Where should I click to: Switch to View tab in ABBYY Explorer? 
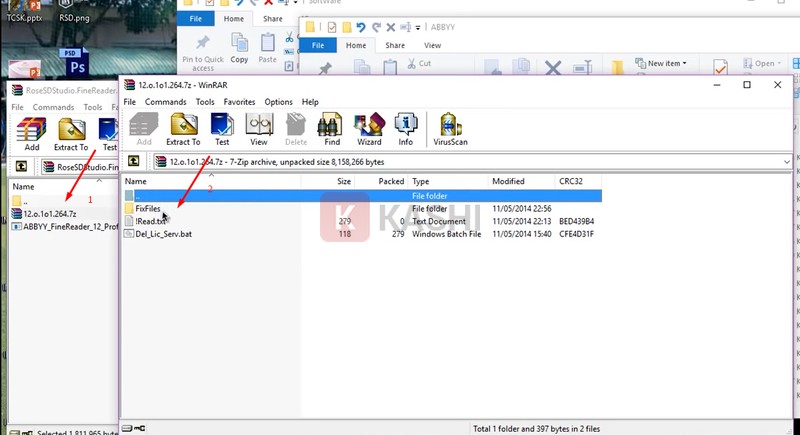tap(432, 45)
